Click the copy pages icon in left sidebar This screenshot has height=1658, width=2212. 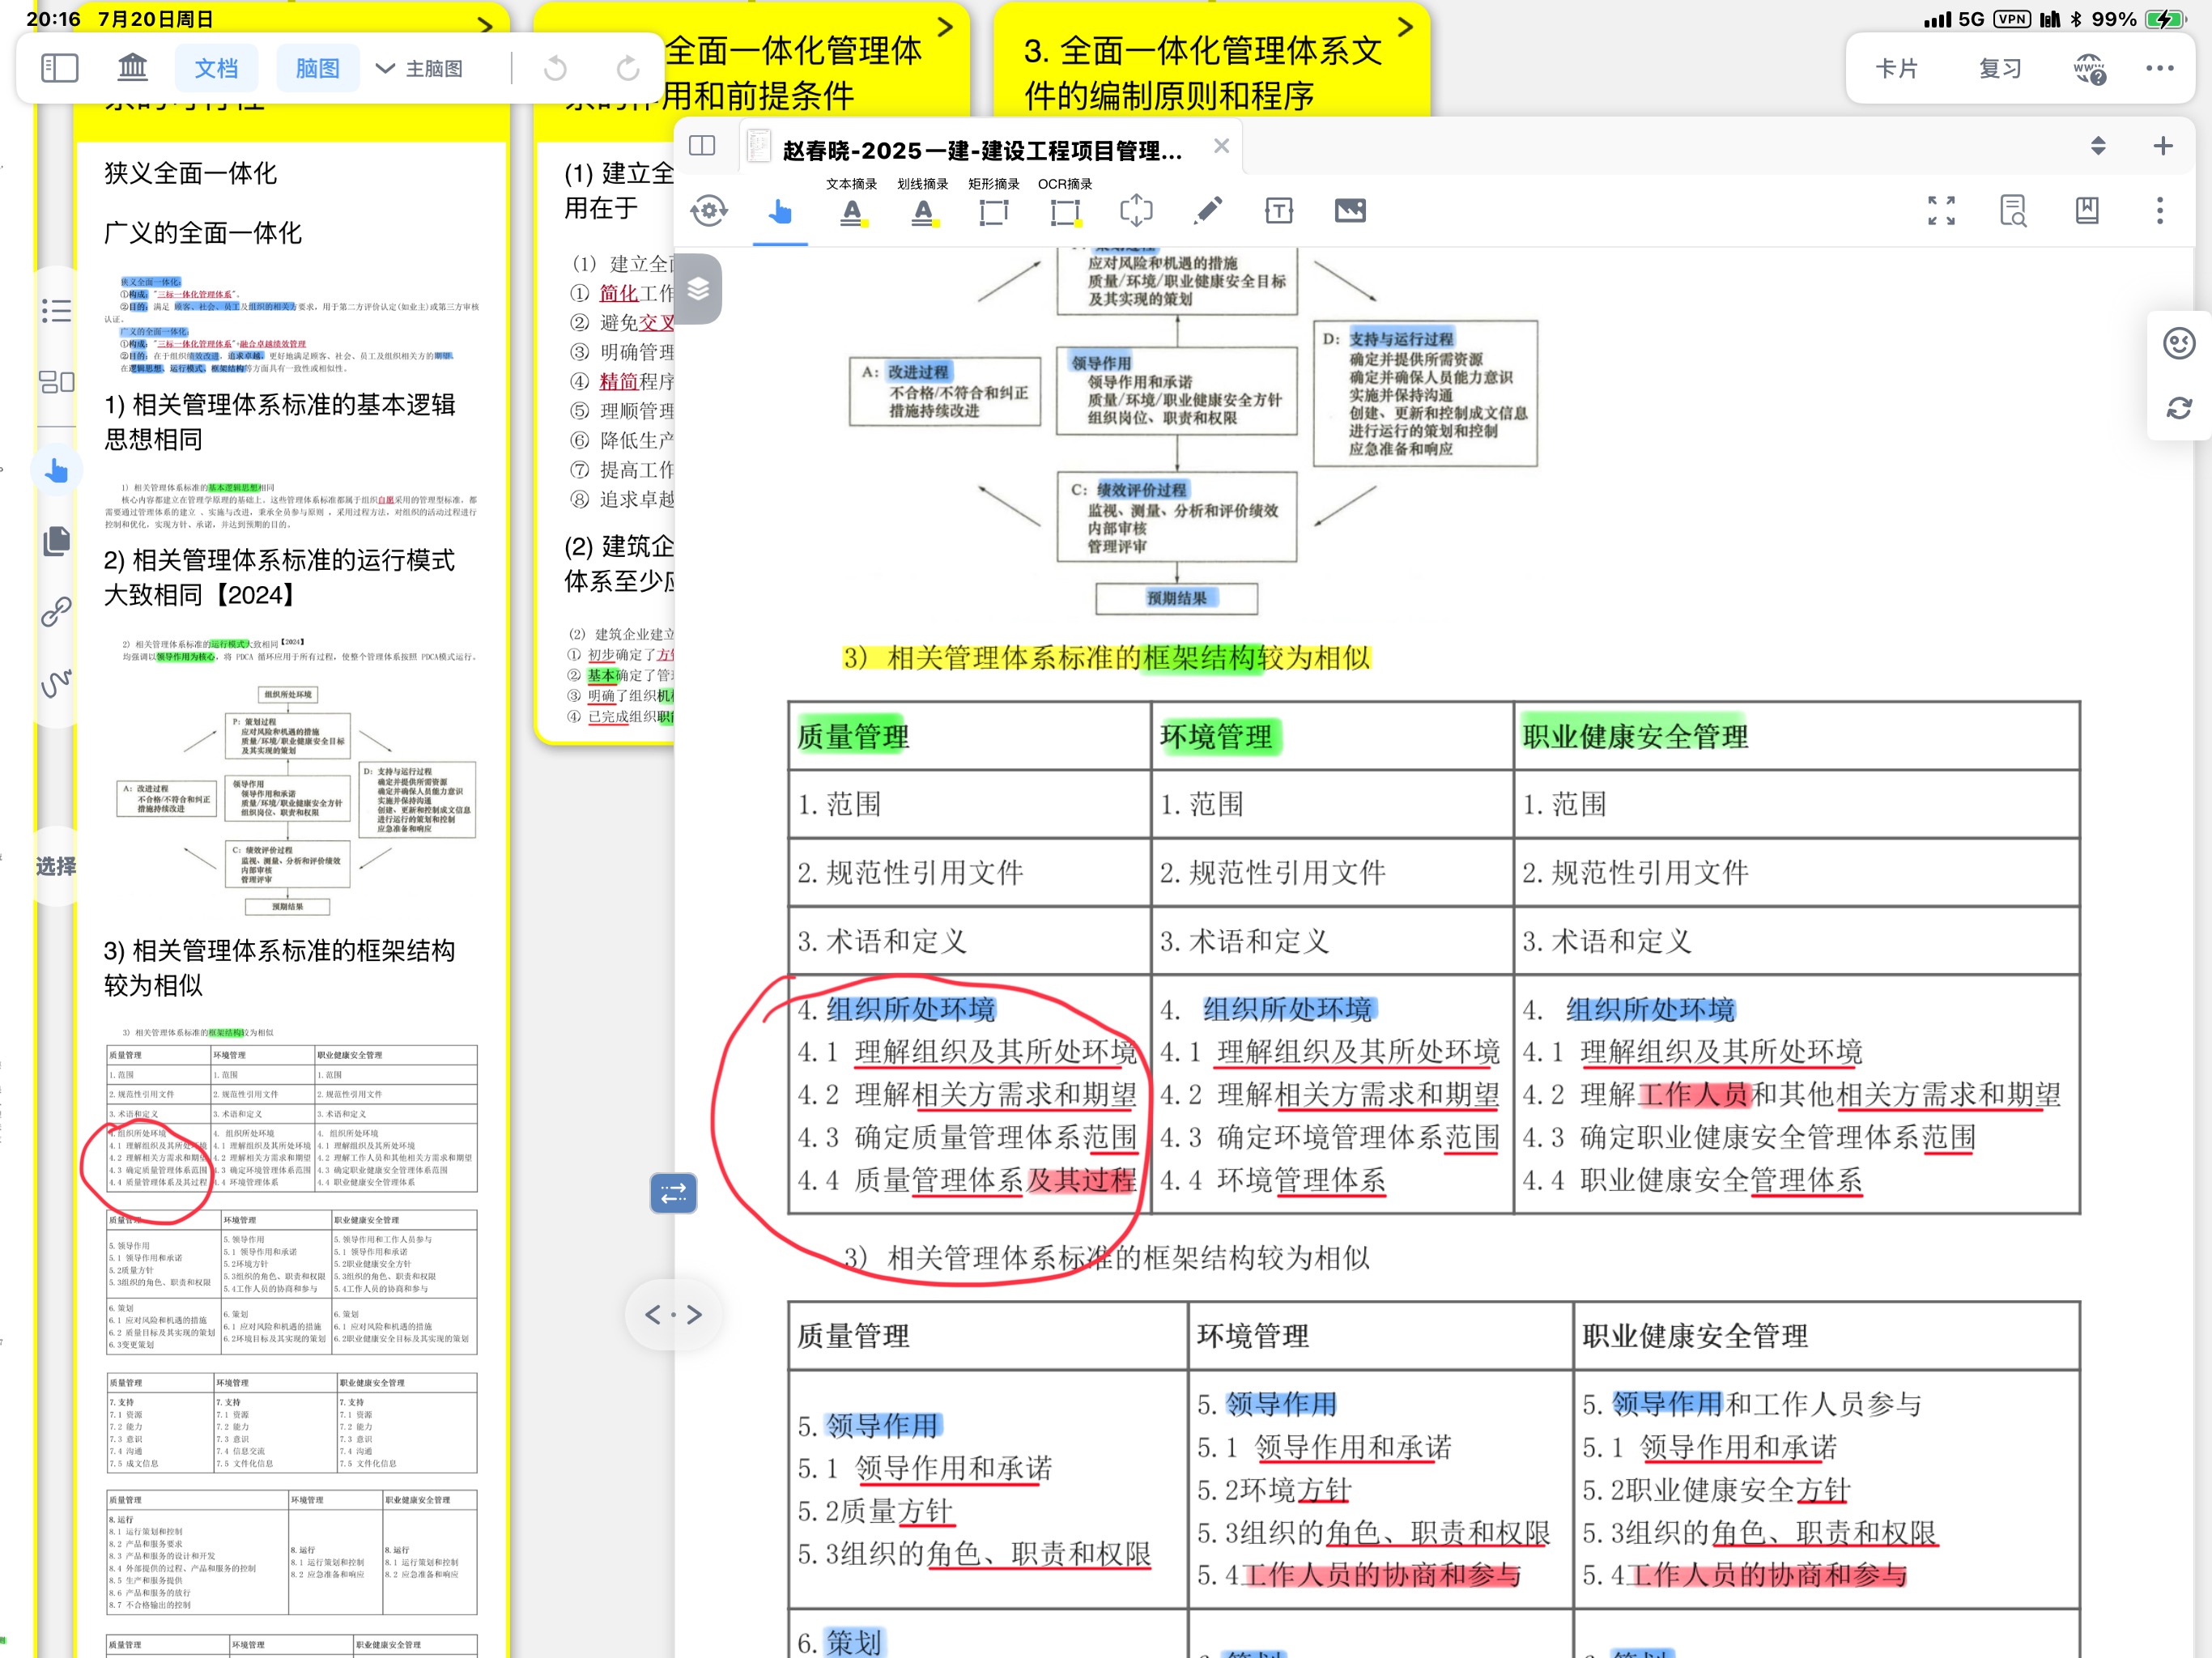pyautogui.click(x=56, y=540)
